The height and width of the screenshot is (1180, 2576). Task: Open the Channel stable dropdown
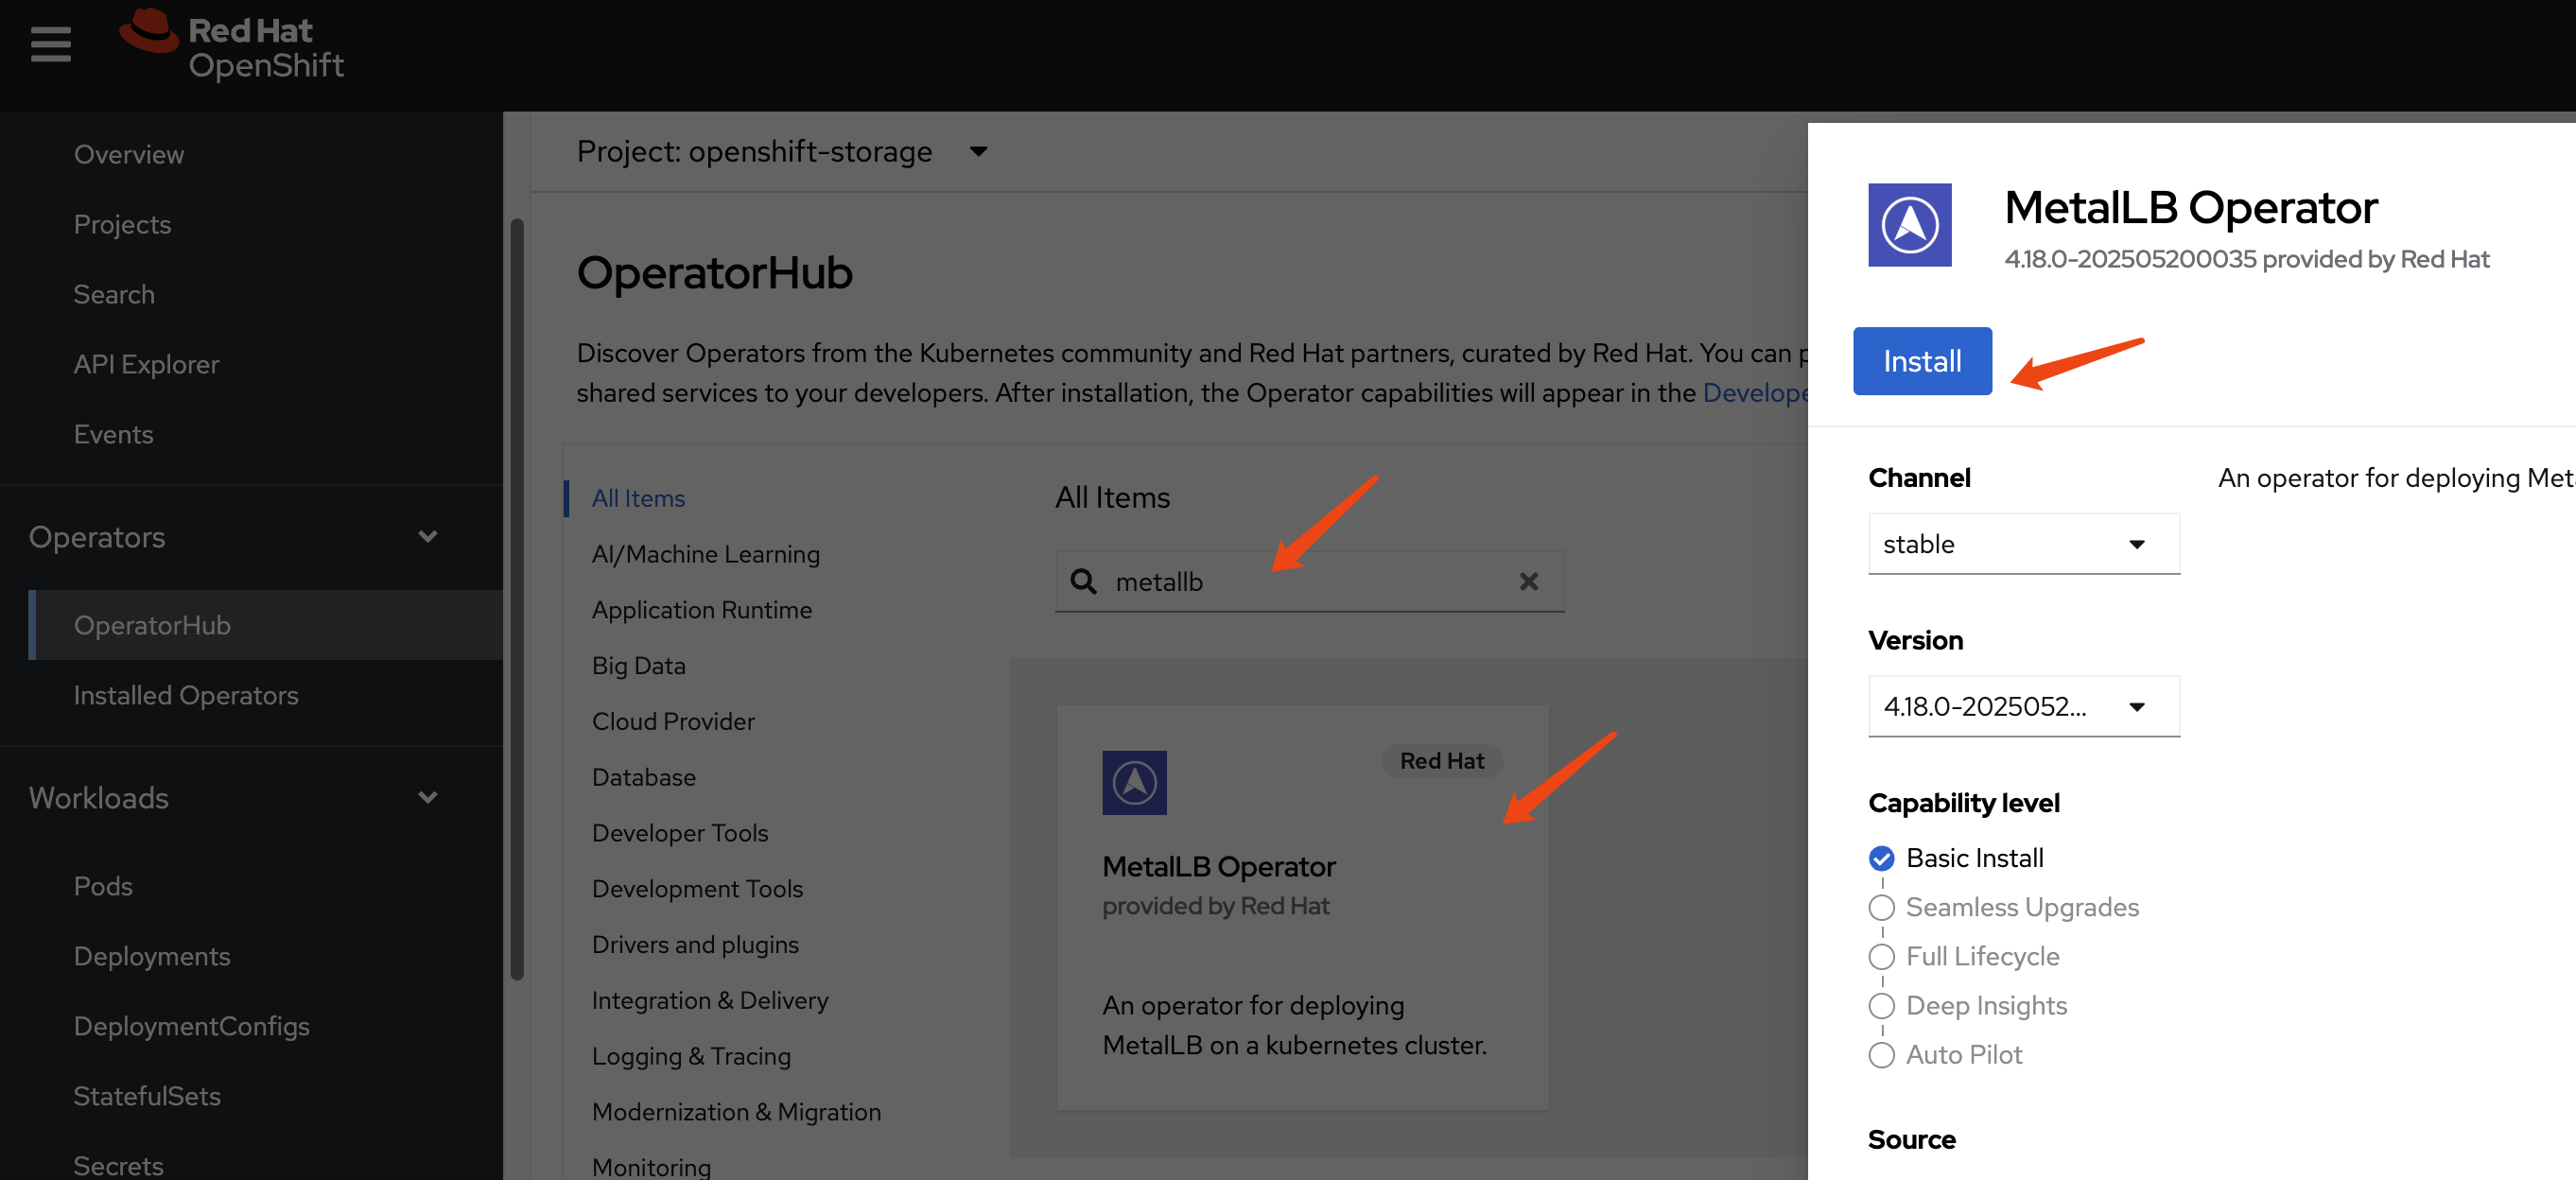[x=2023, y=544]
